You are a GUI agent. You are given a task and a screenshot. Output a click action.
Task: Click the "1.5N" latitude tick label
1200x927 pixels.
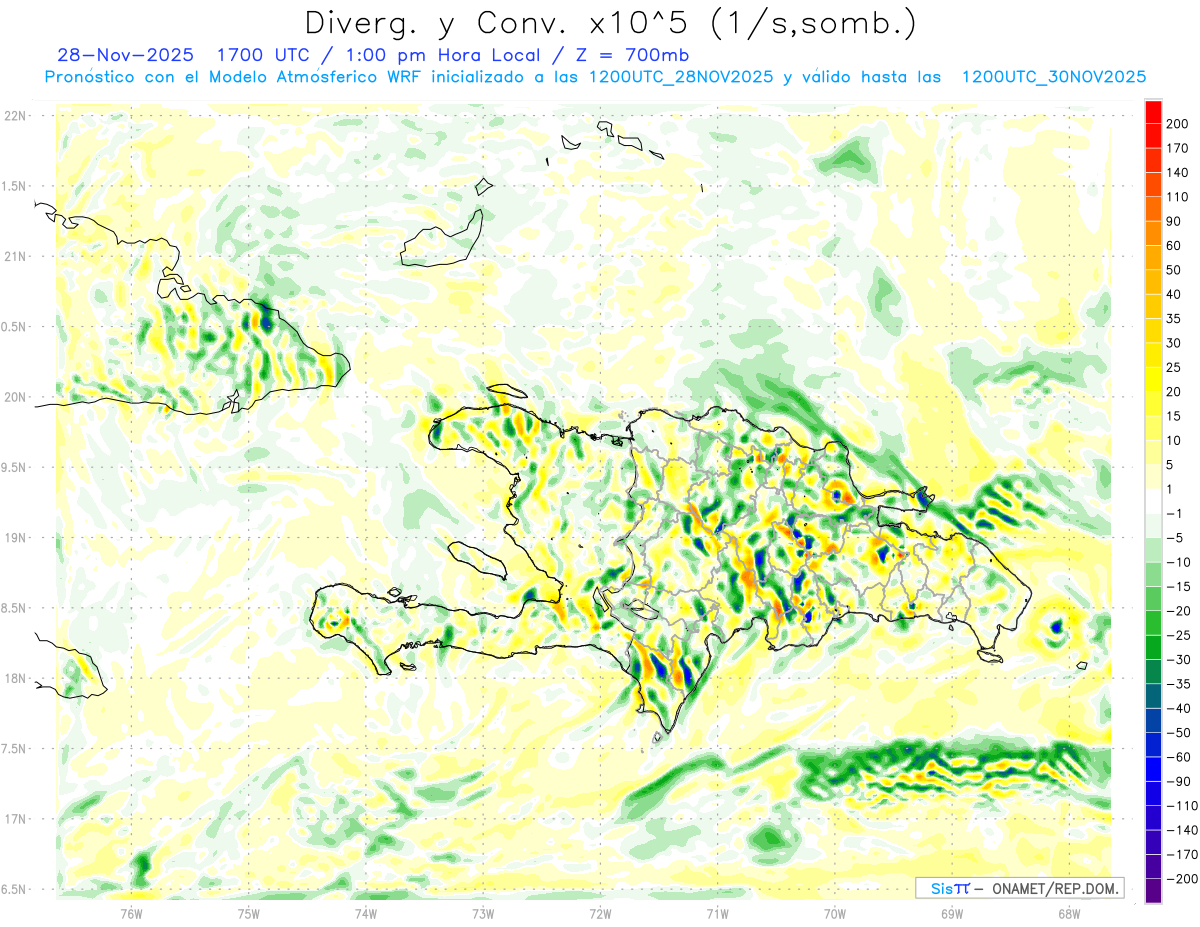[14, 186]
